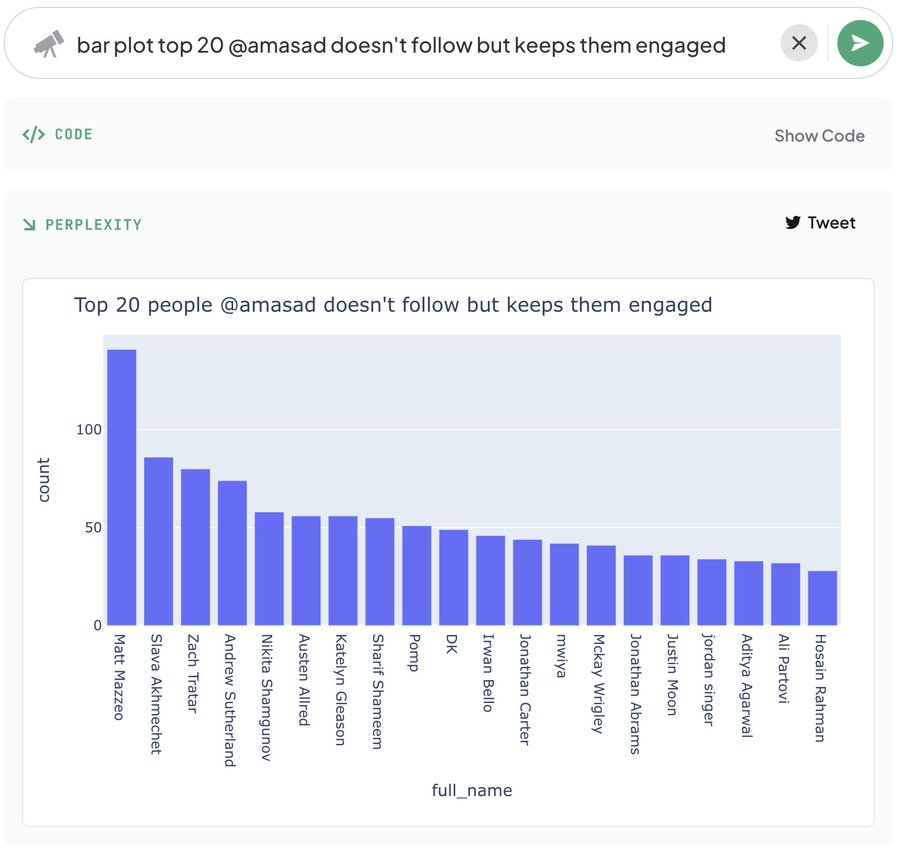The image size is (900, 854).
Task: Click the Perplexity arrow icon
Action: pos(29,224)
